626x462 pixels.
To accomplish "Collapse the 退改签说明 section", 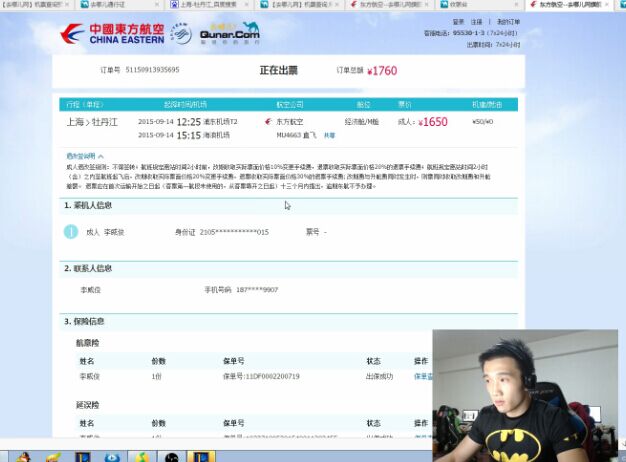I will (85, 156).
